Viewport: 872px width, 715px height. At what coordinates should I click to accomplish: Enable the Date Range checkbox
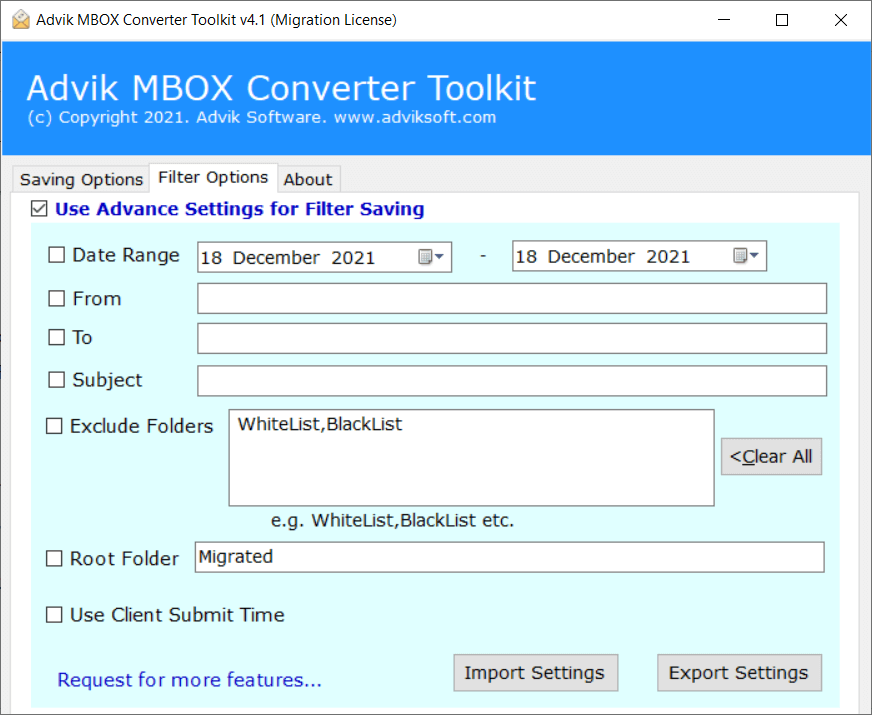point(56,255)
